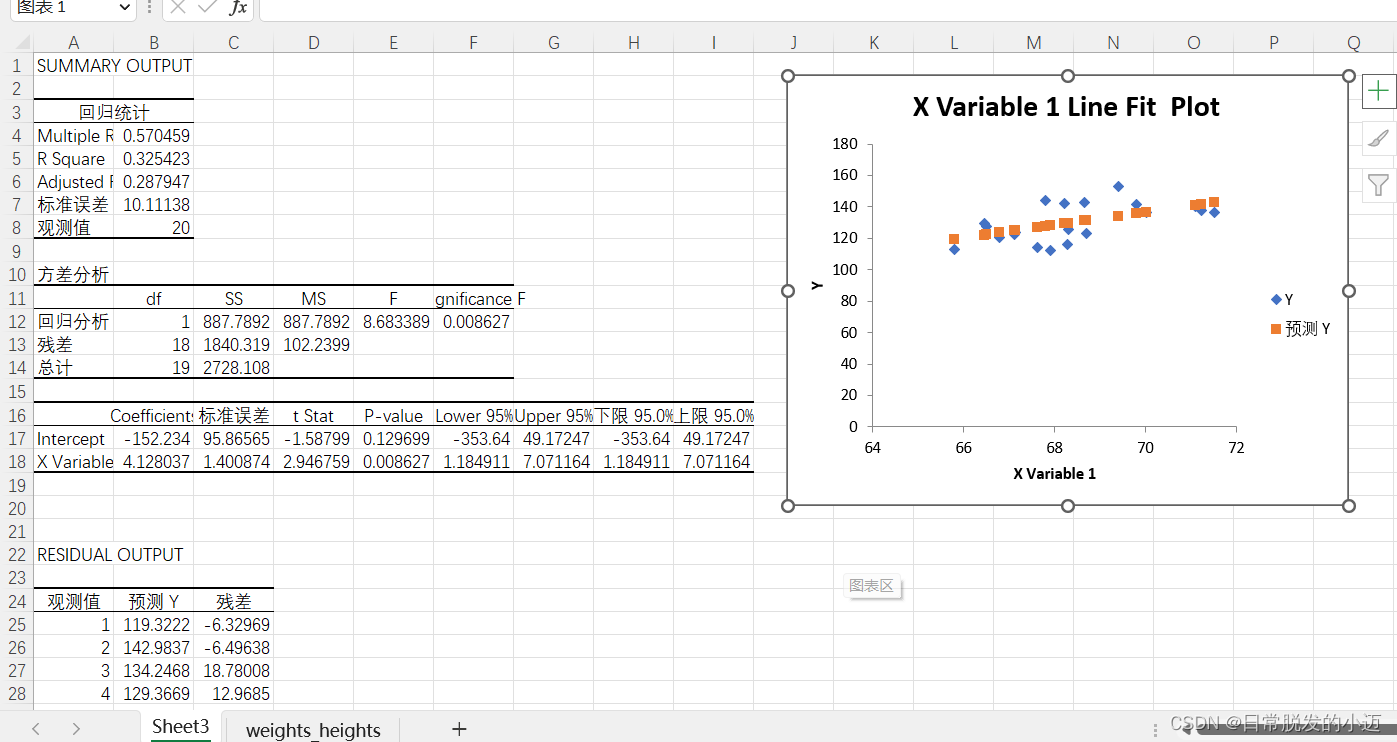Click the formula bar Enter checkmark icon
1397x742 pixels.
tap(207, 8)
